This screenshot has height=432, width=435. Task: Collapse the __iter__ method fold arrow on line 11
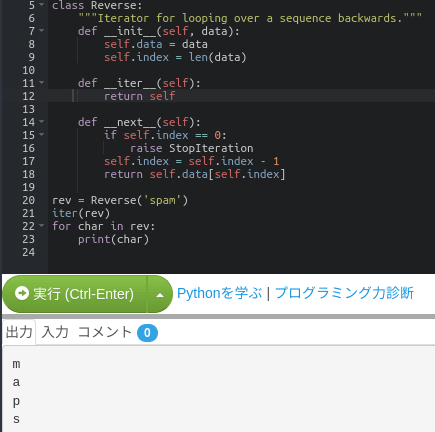point(42,82)
